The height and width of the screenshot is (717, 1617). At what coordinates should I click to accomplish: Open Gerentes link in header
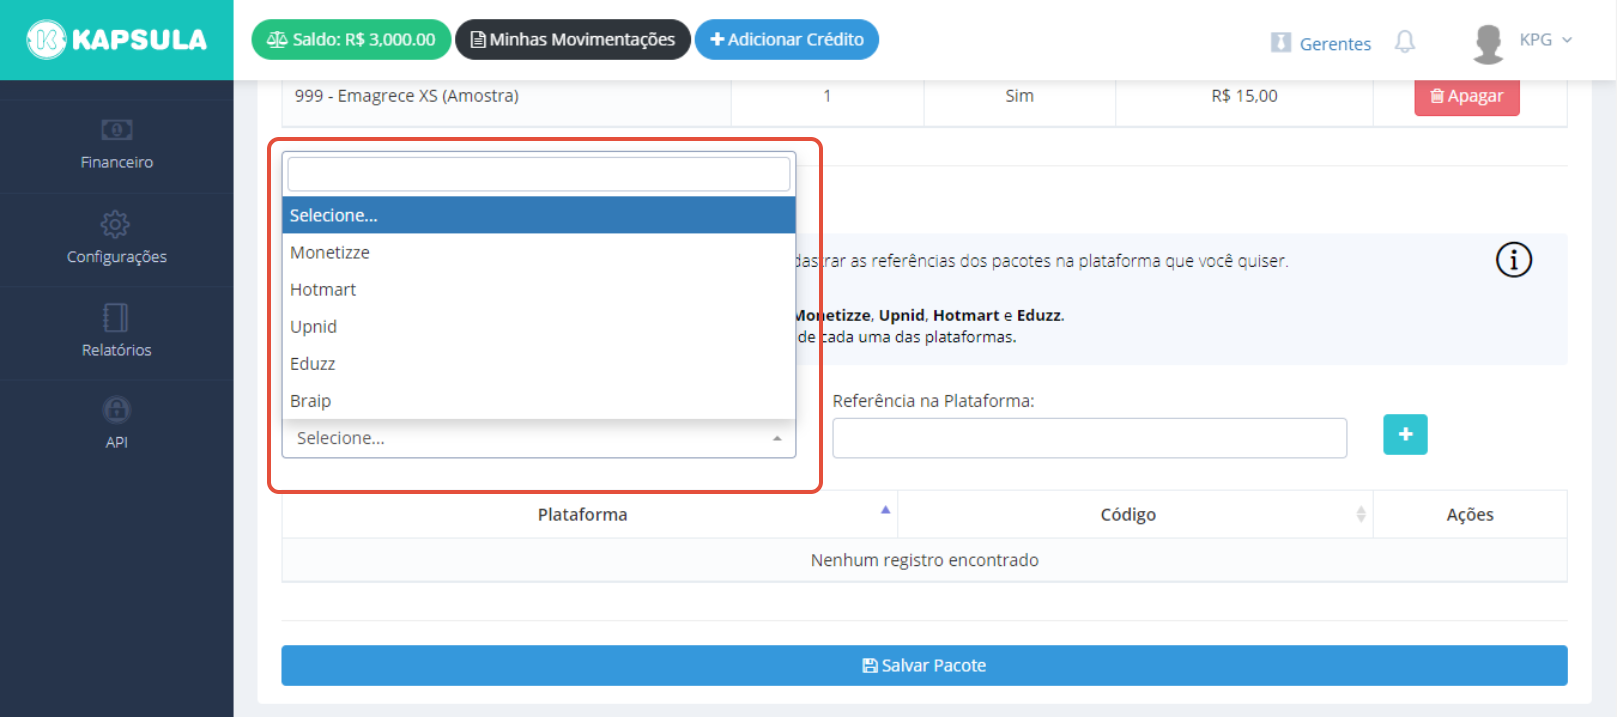[x=1335, y=44]
